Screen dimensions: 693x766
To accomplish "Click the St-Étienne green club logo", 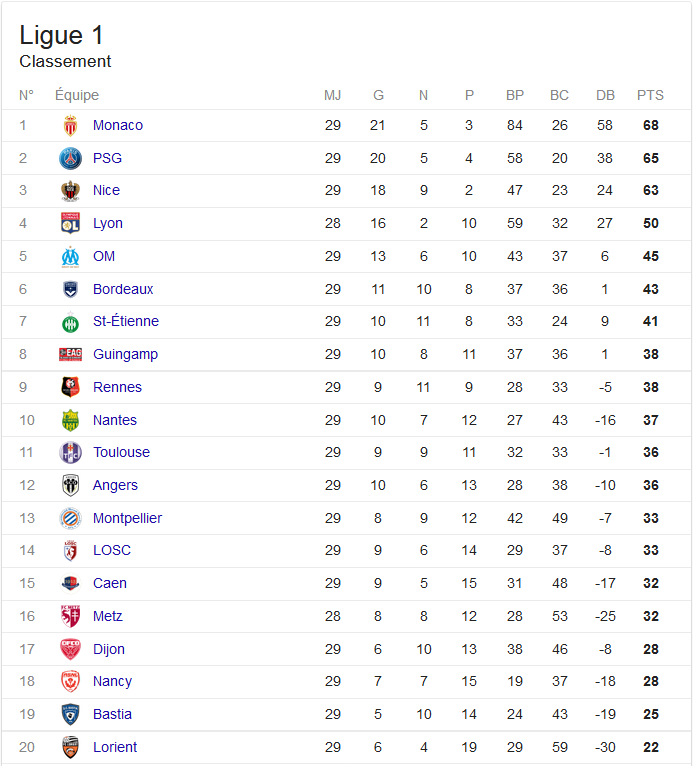I will (x=70, y=322).
